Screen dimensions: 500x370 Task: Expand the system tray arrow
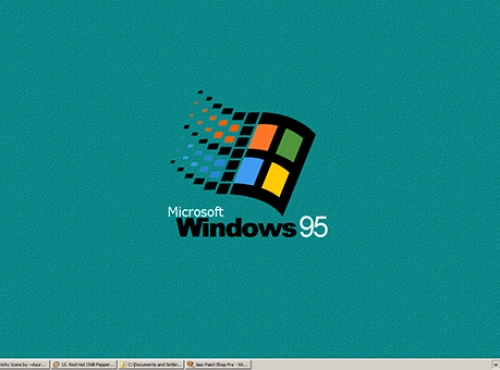(496, 365)
